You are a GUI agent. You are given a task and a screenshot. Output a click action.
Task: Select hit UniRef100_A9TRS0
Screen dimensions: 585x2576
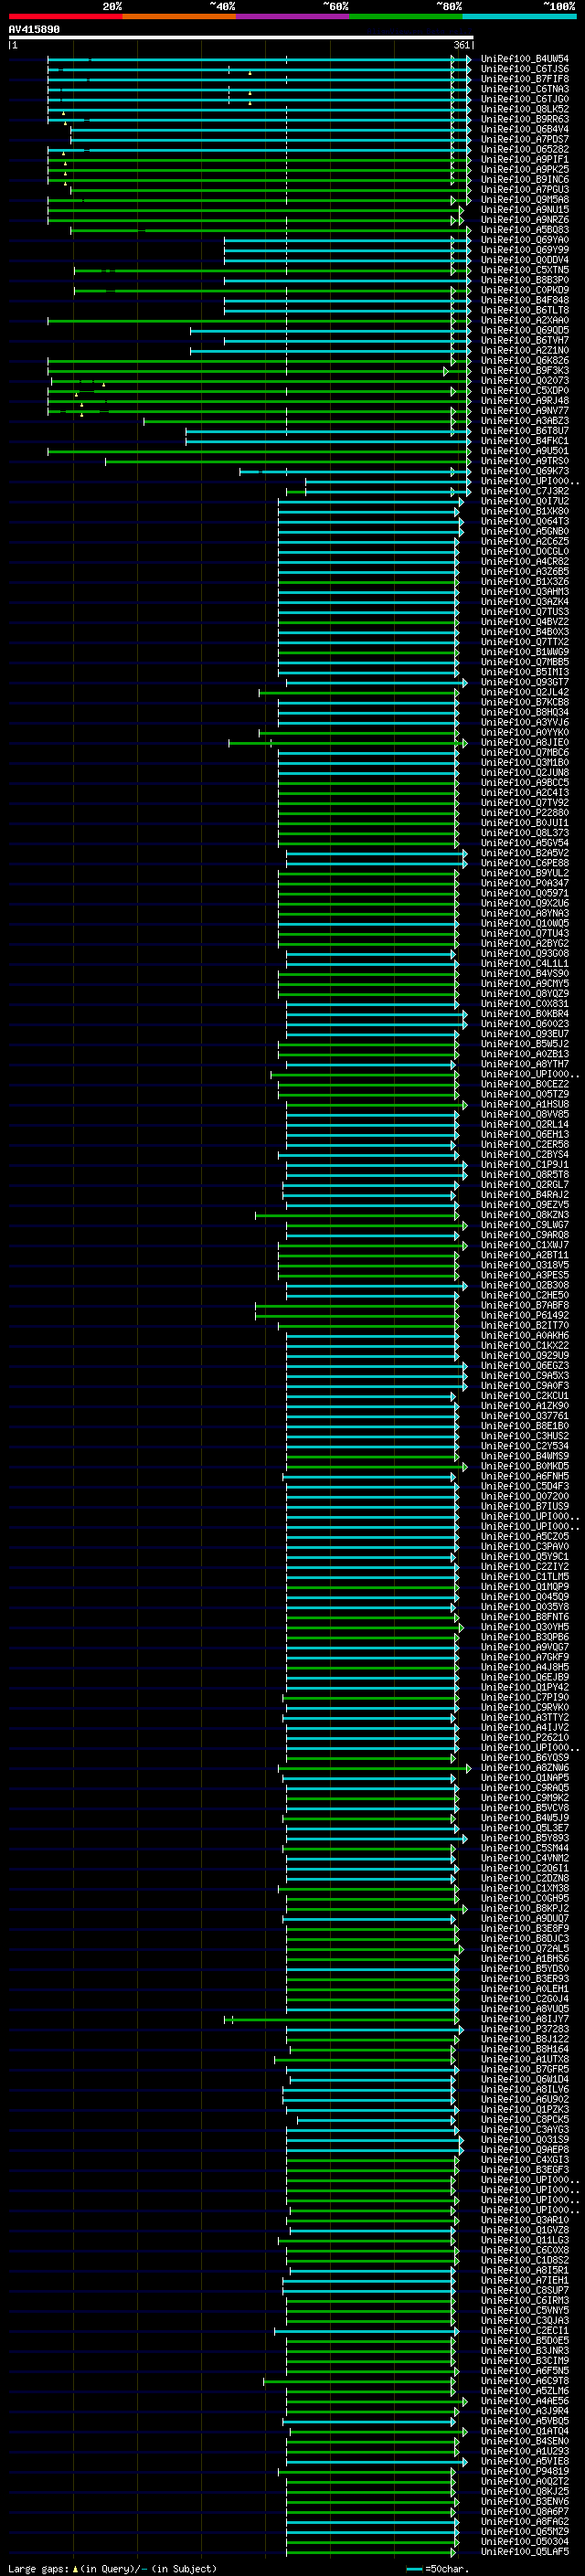[x=525, y=461]
